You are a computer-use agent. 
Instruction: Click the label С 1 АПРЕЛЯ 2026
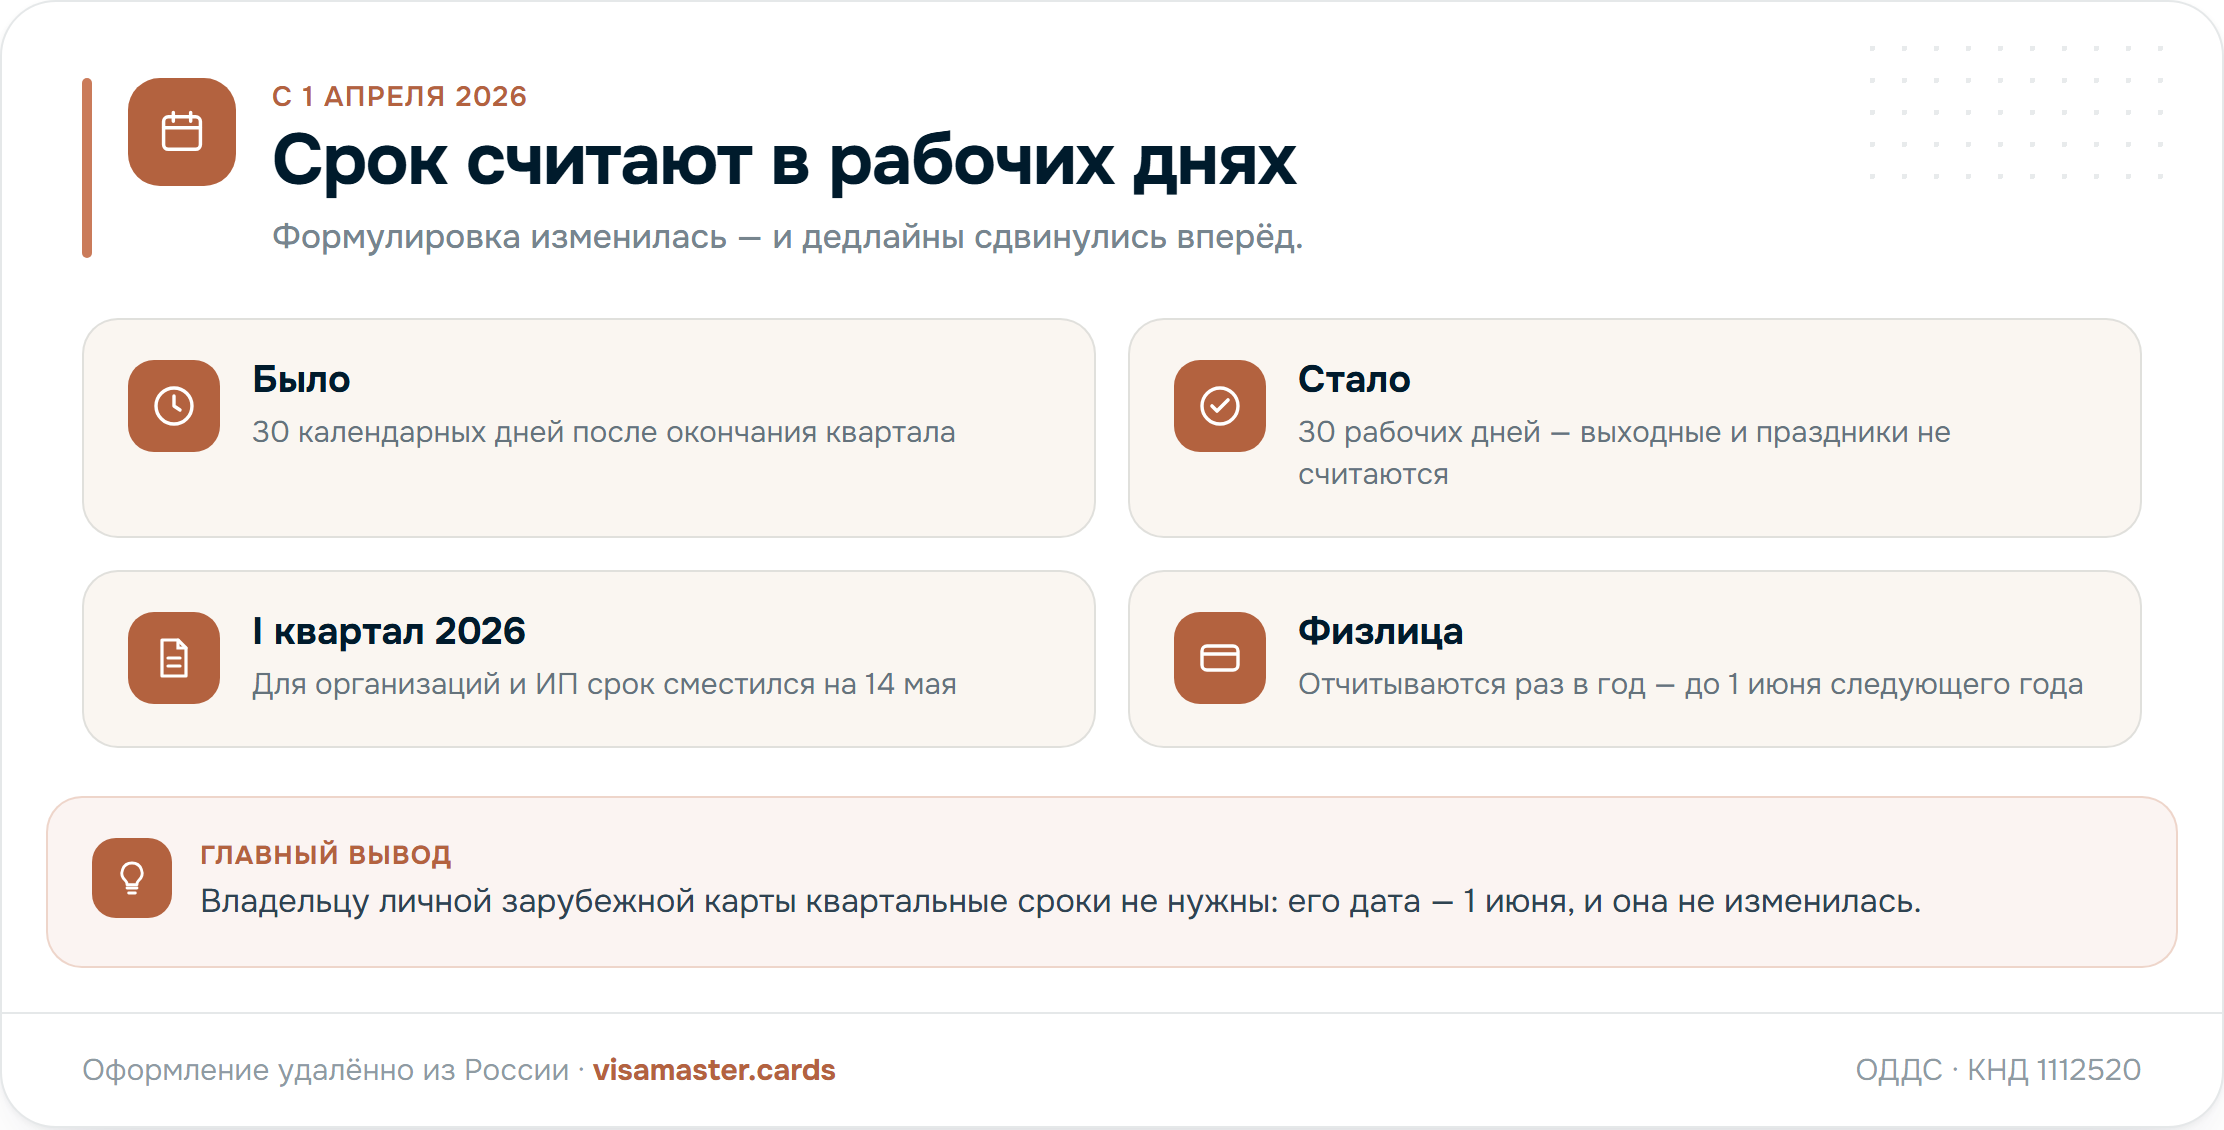pos(399,96)
